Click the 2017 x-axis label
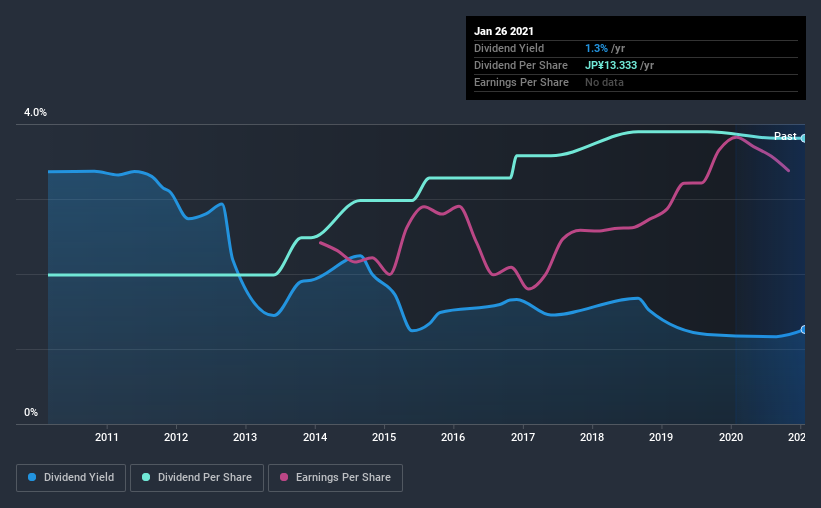The width and height of the screenshot is (821, 508). [x=523, y=437]
